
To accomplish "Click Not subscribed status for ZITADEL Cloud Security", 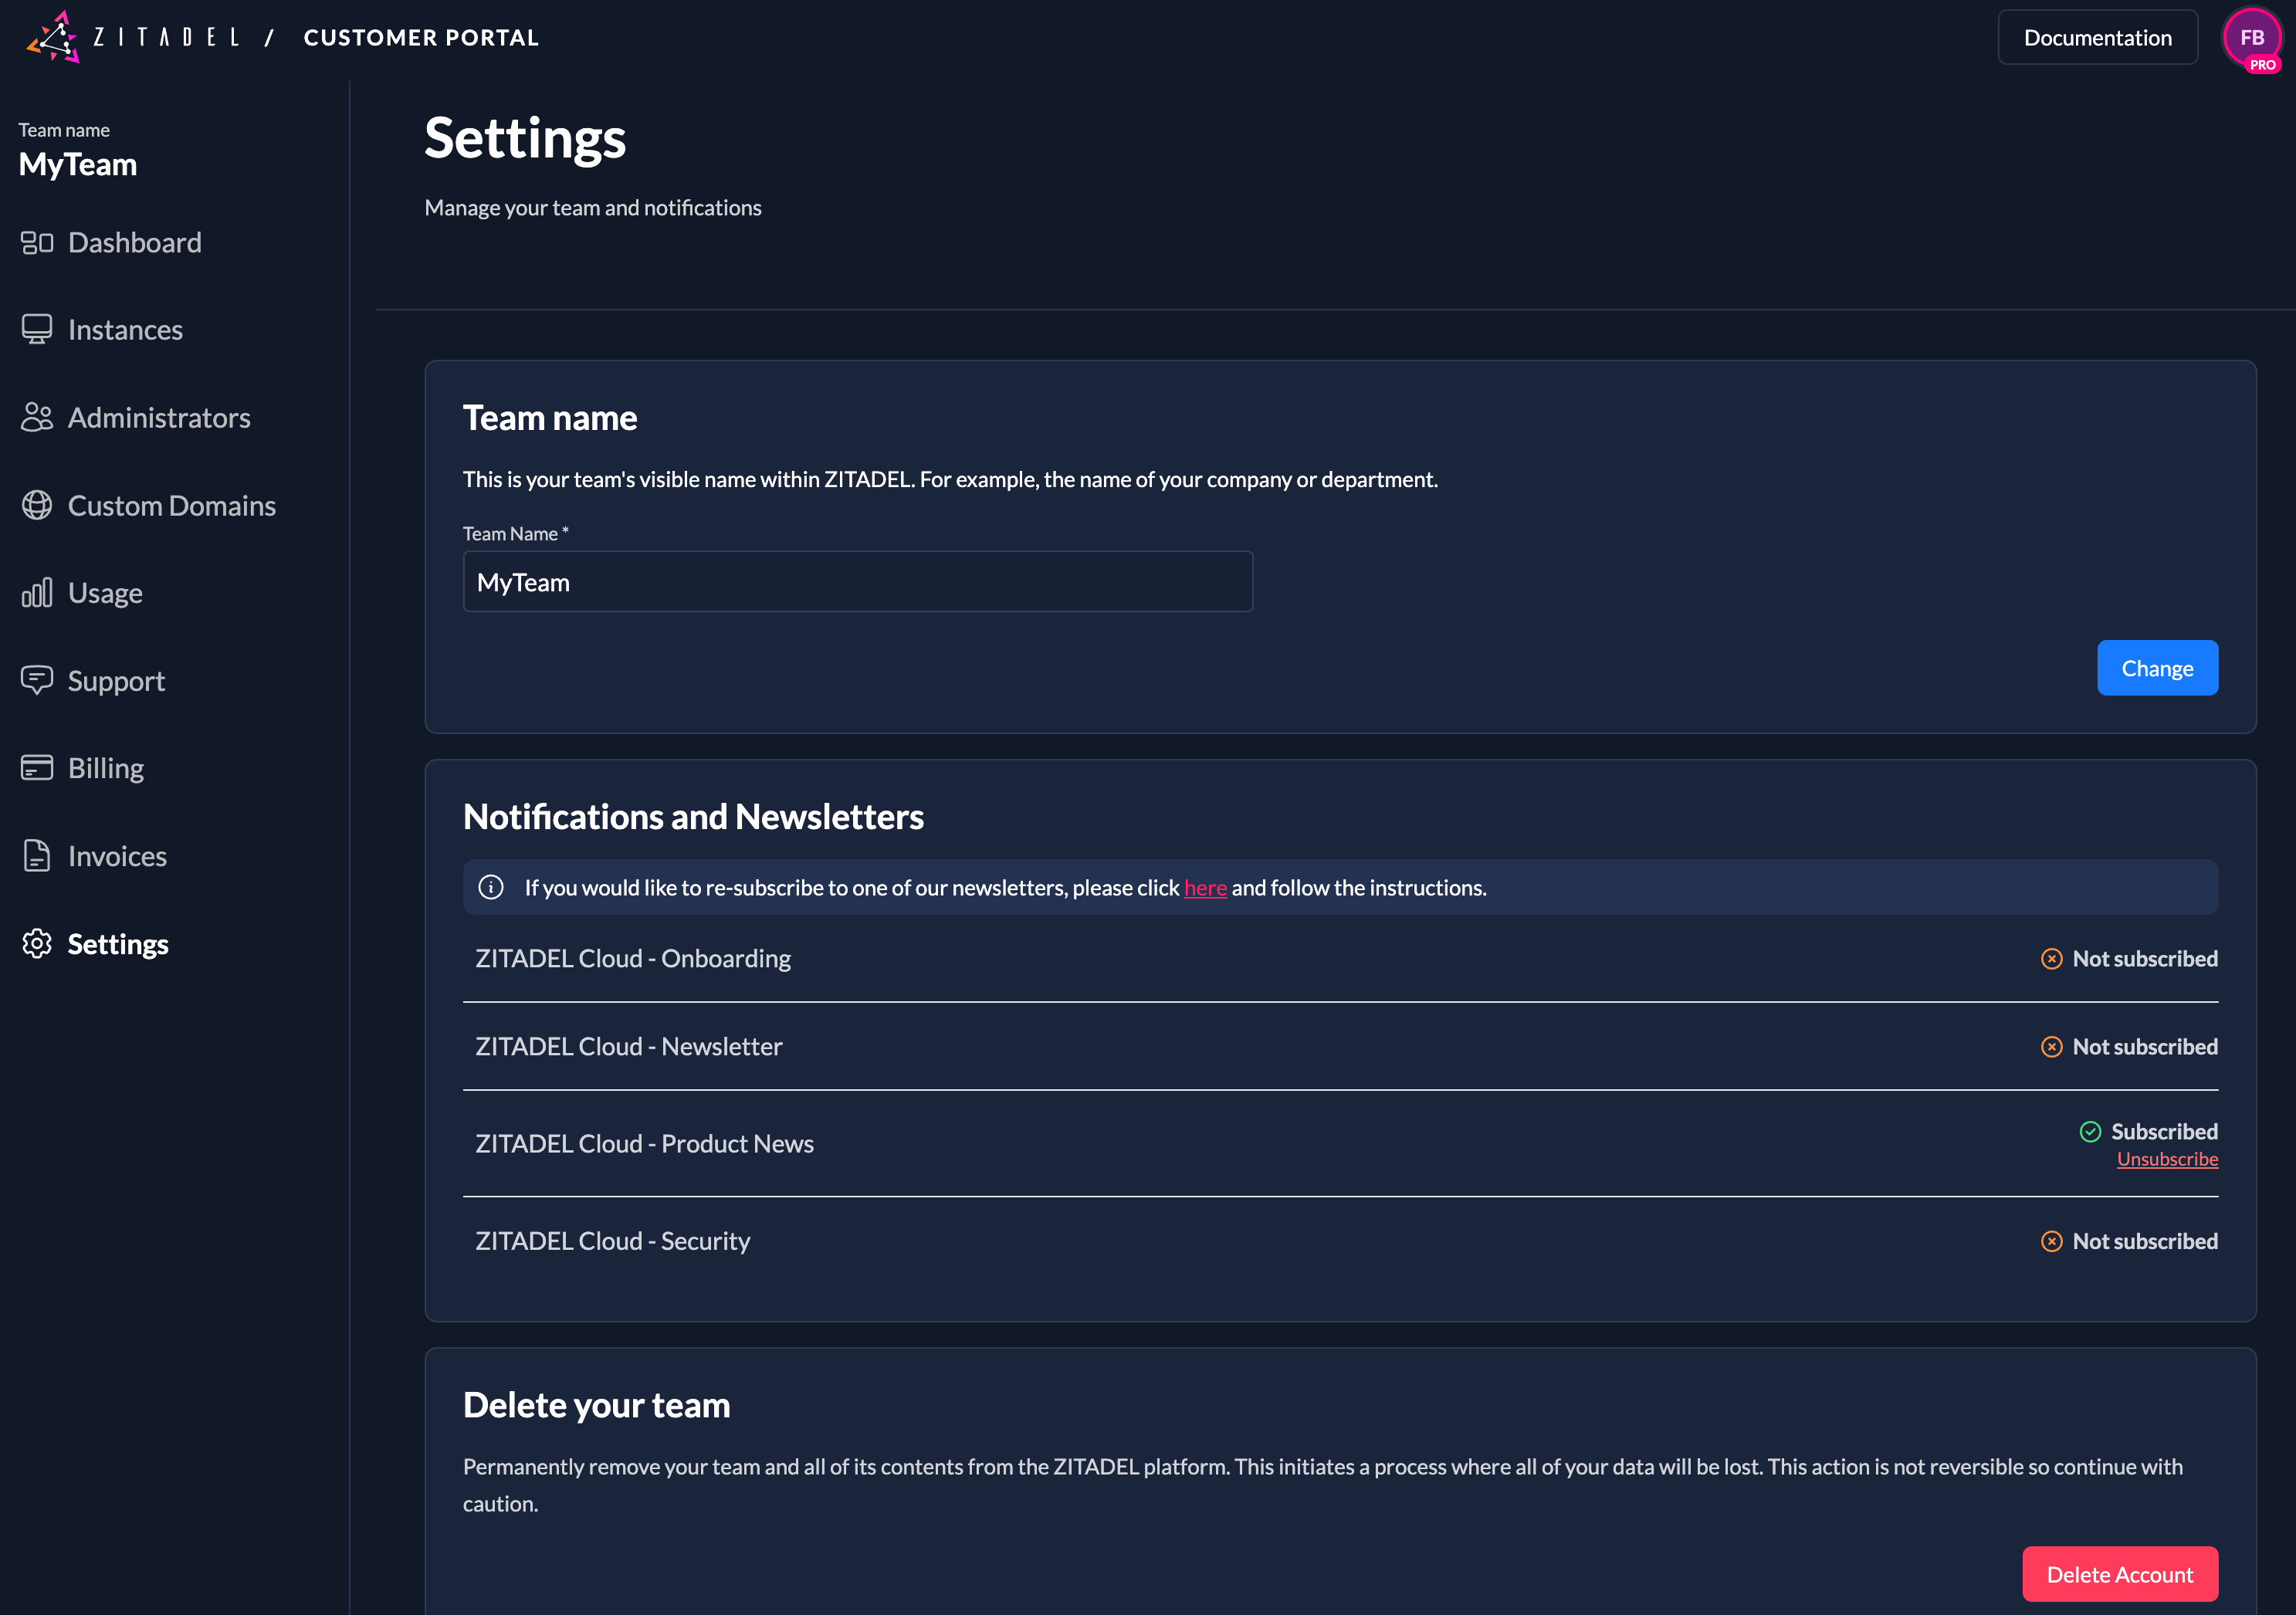I will coord(2129,1241).
